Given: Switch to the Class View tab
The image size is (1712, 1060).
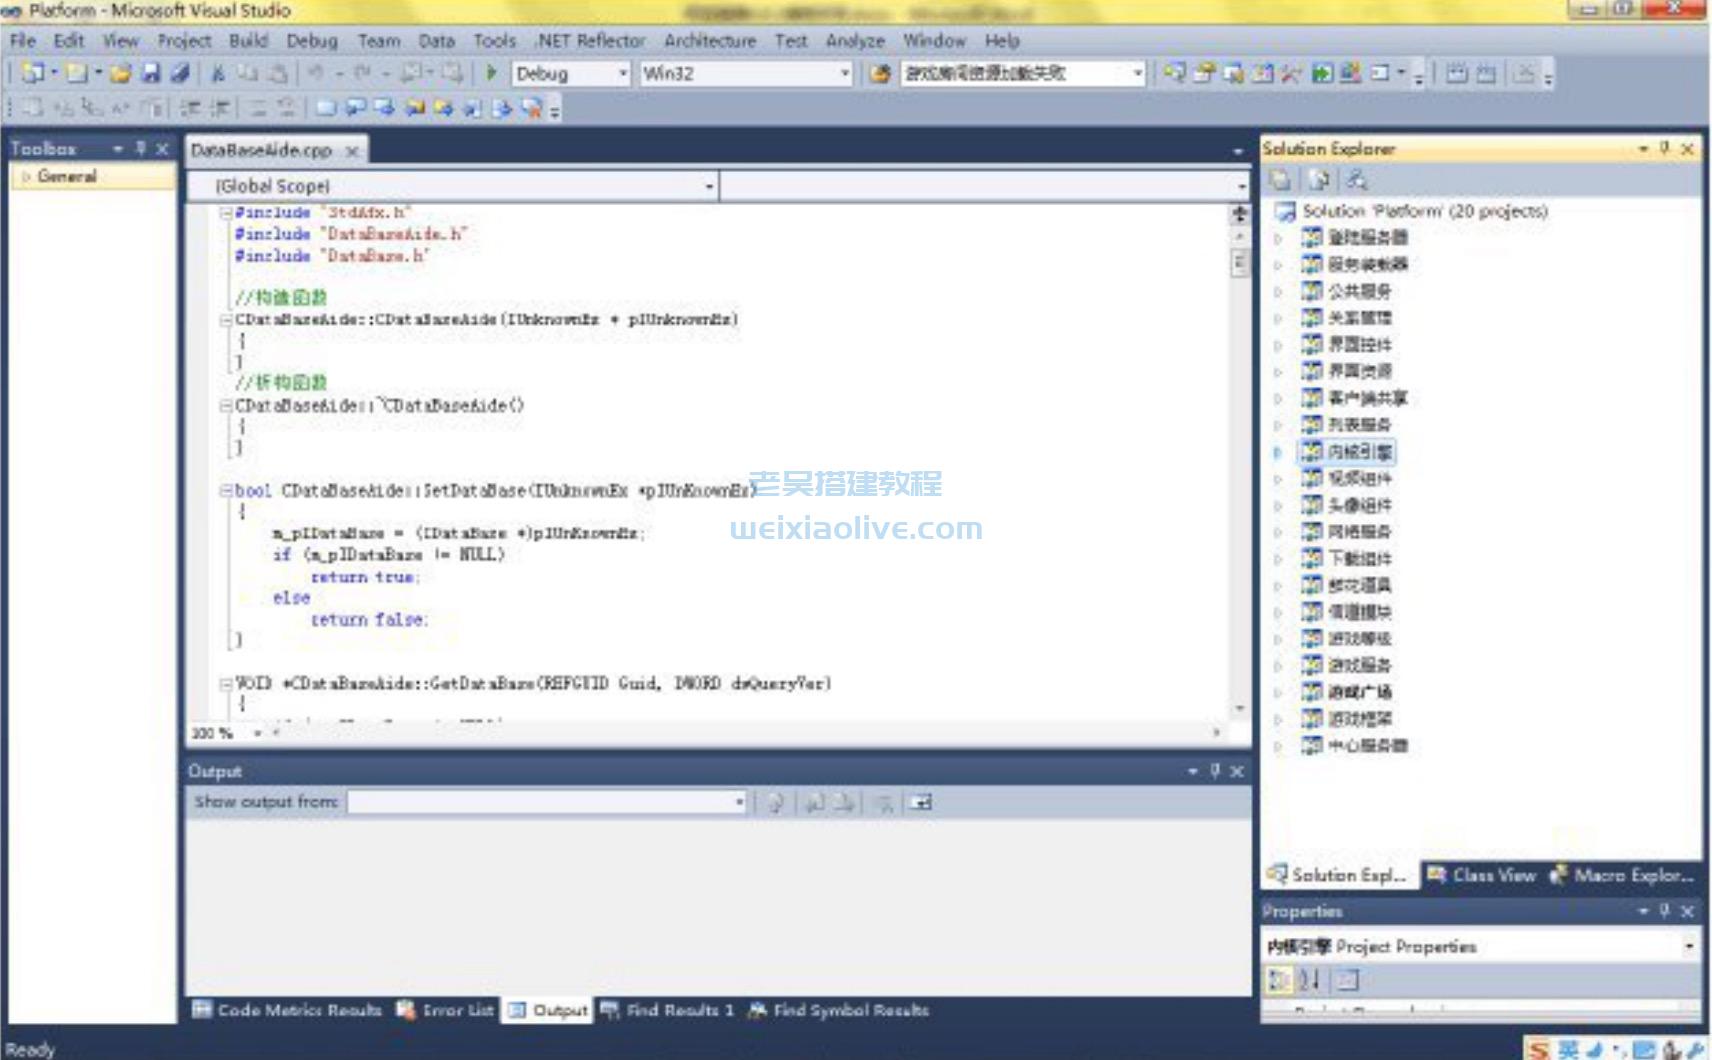Looking at the screenshot, I should [x=1482, y=875].
